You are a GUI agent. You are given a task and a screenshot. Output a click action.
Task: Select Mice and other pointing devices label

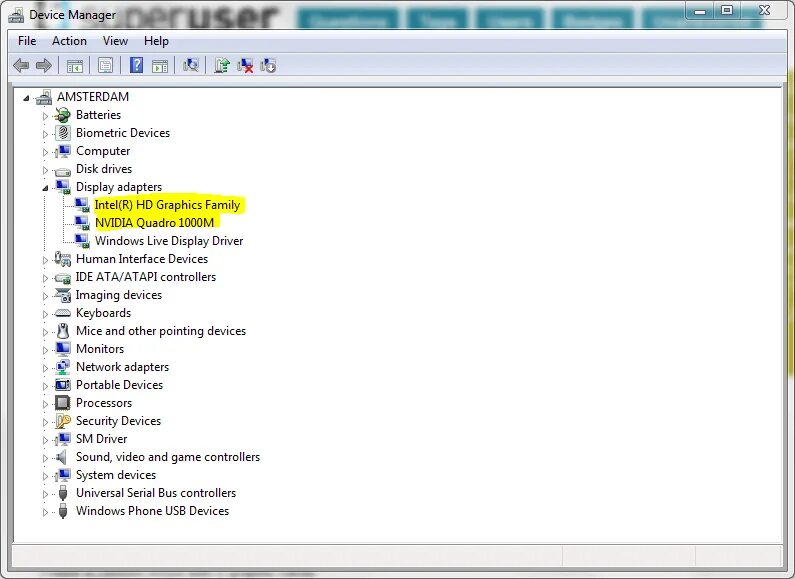point(161,331)
